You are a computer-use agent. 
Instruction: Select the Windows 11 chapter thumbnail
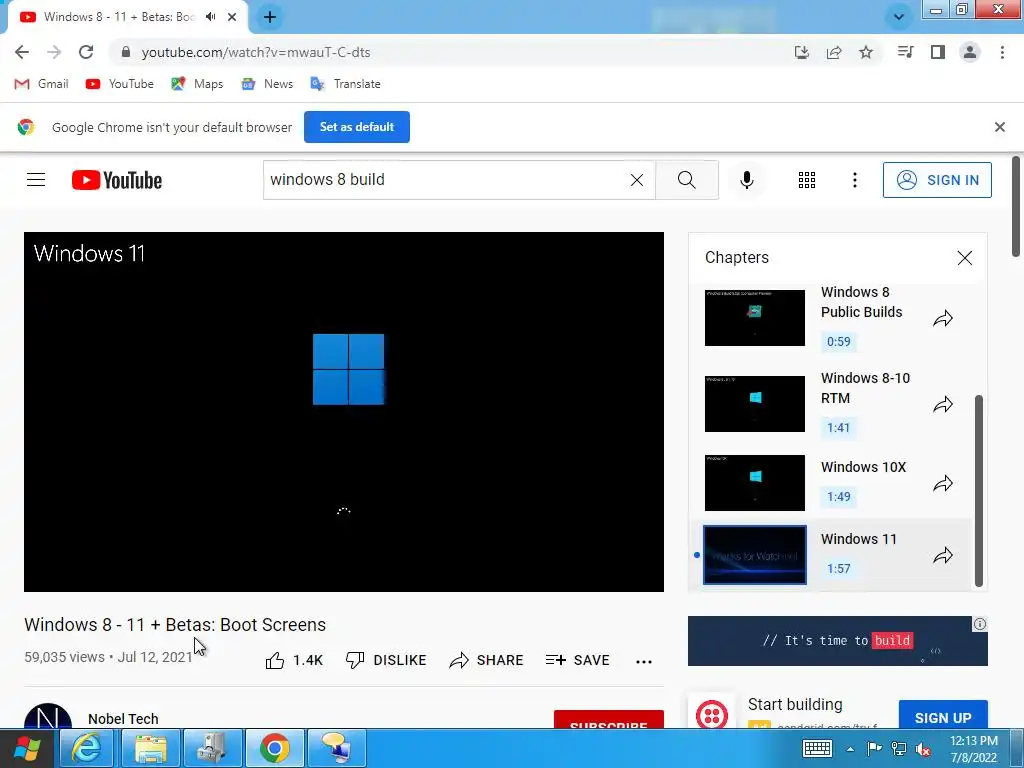click(x=754, y=555)
